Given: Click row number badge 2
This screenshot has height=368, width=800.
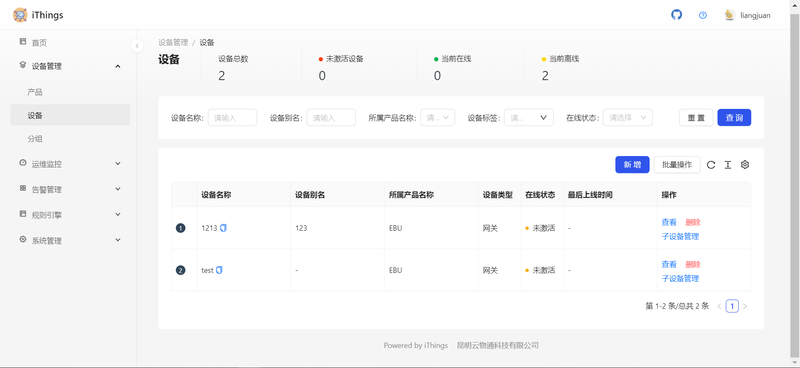Looking at the screenshot, I should coord(181,271).
